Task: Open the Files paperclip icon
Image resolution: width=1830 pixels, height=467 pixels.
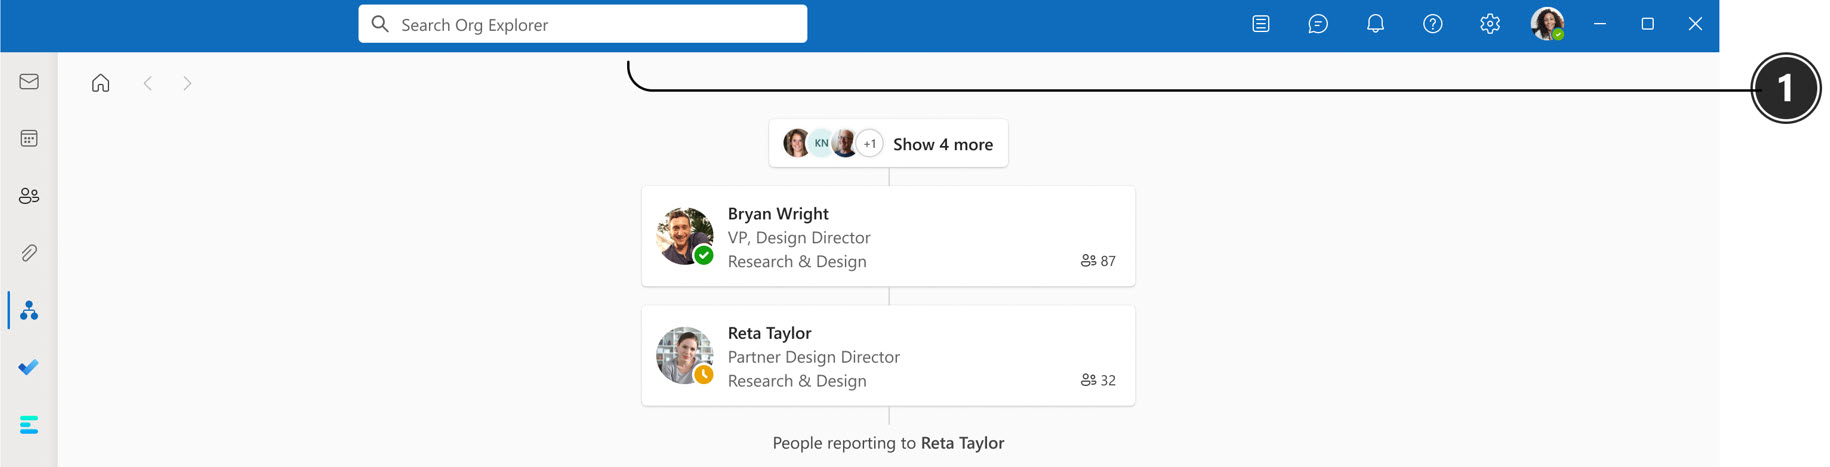Action: (x=29, y=253)
